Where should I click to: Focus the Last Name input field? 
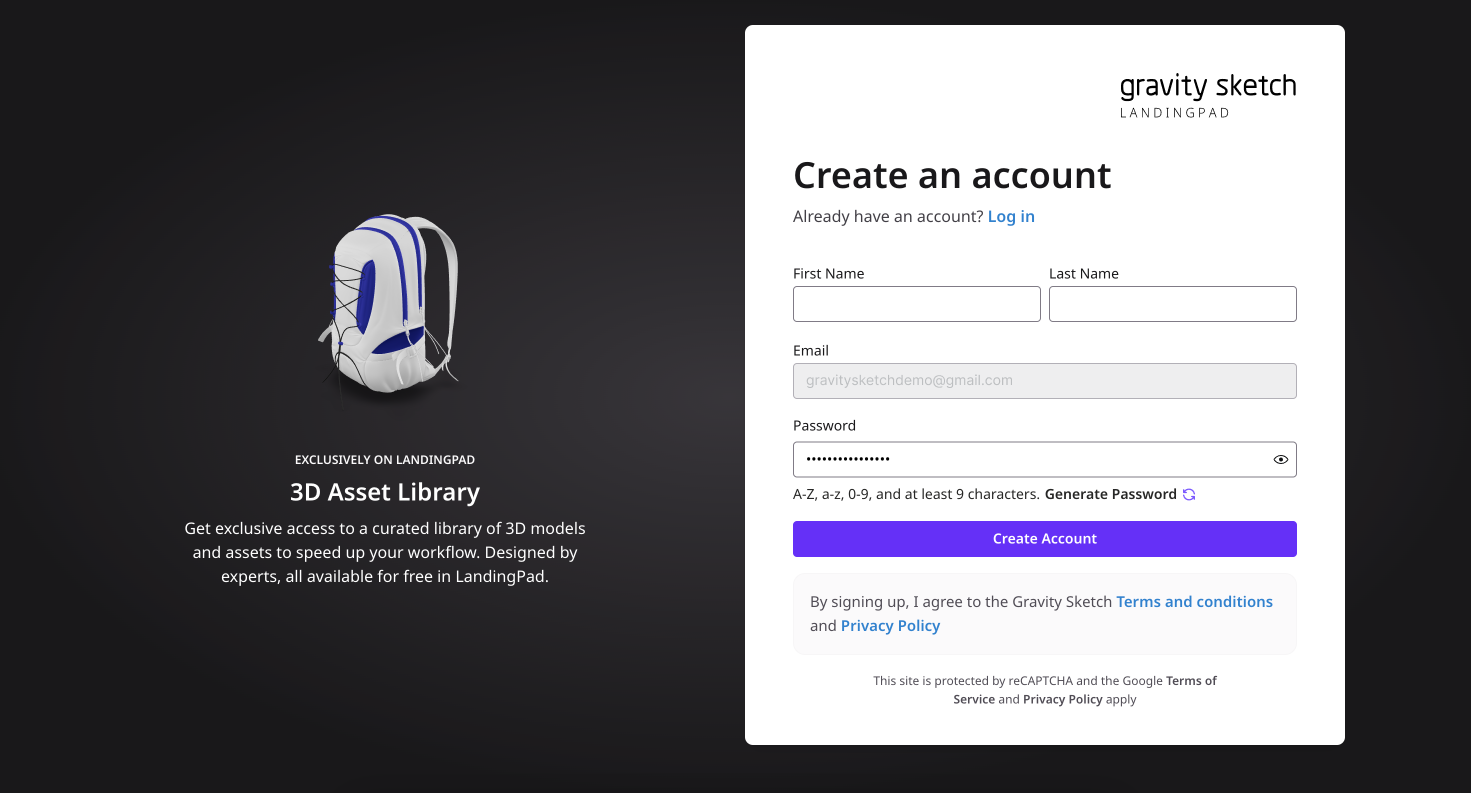point(1173,304)
